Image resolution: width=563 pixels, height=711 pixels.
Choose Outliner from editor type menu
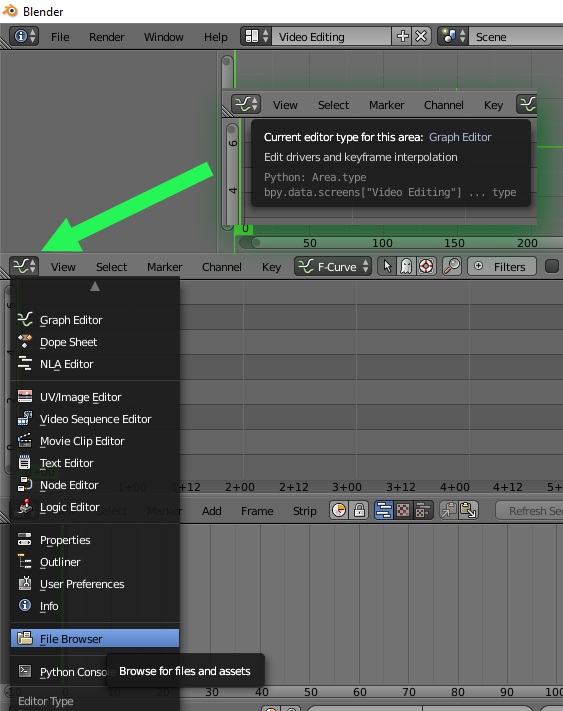click(x=95, y=562)
